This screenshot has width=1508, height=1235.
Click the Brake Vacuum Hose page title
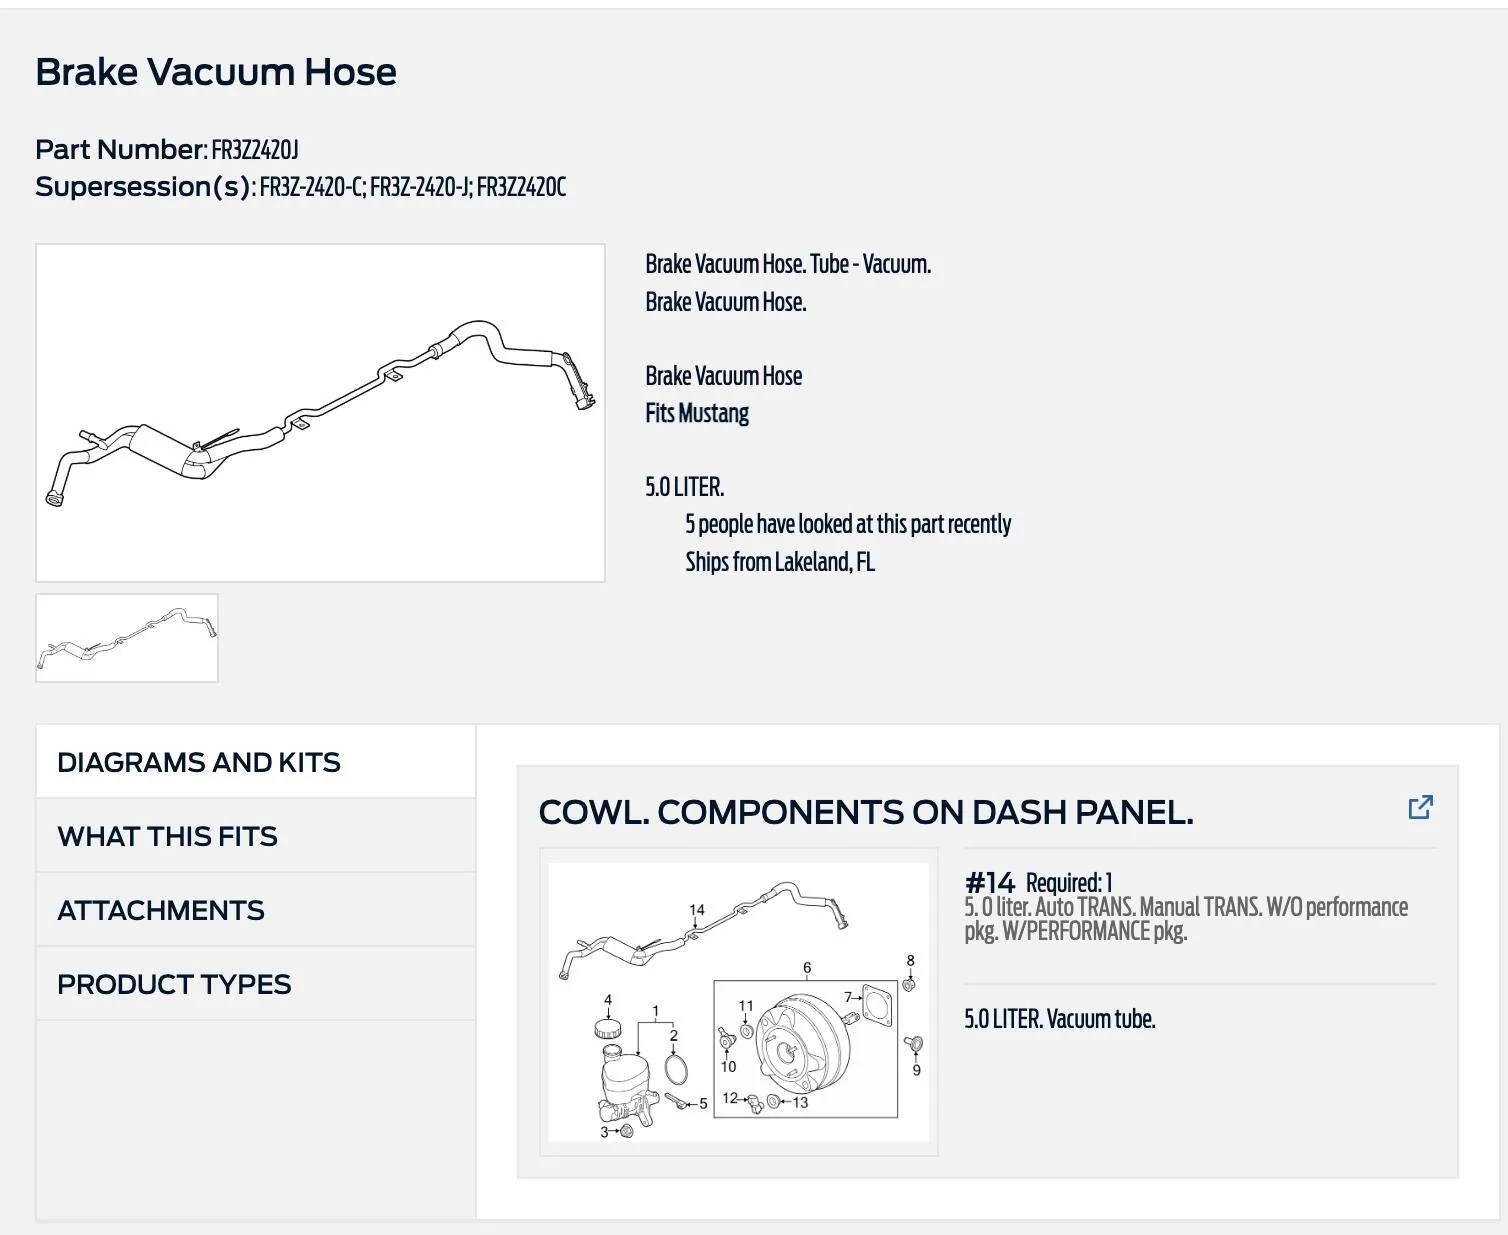216,72
